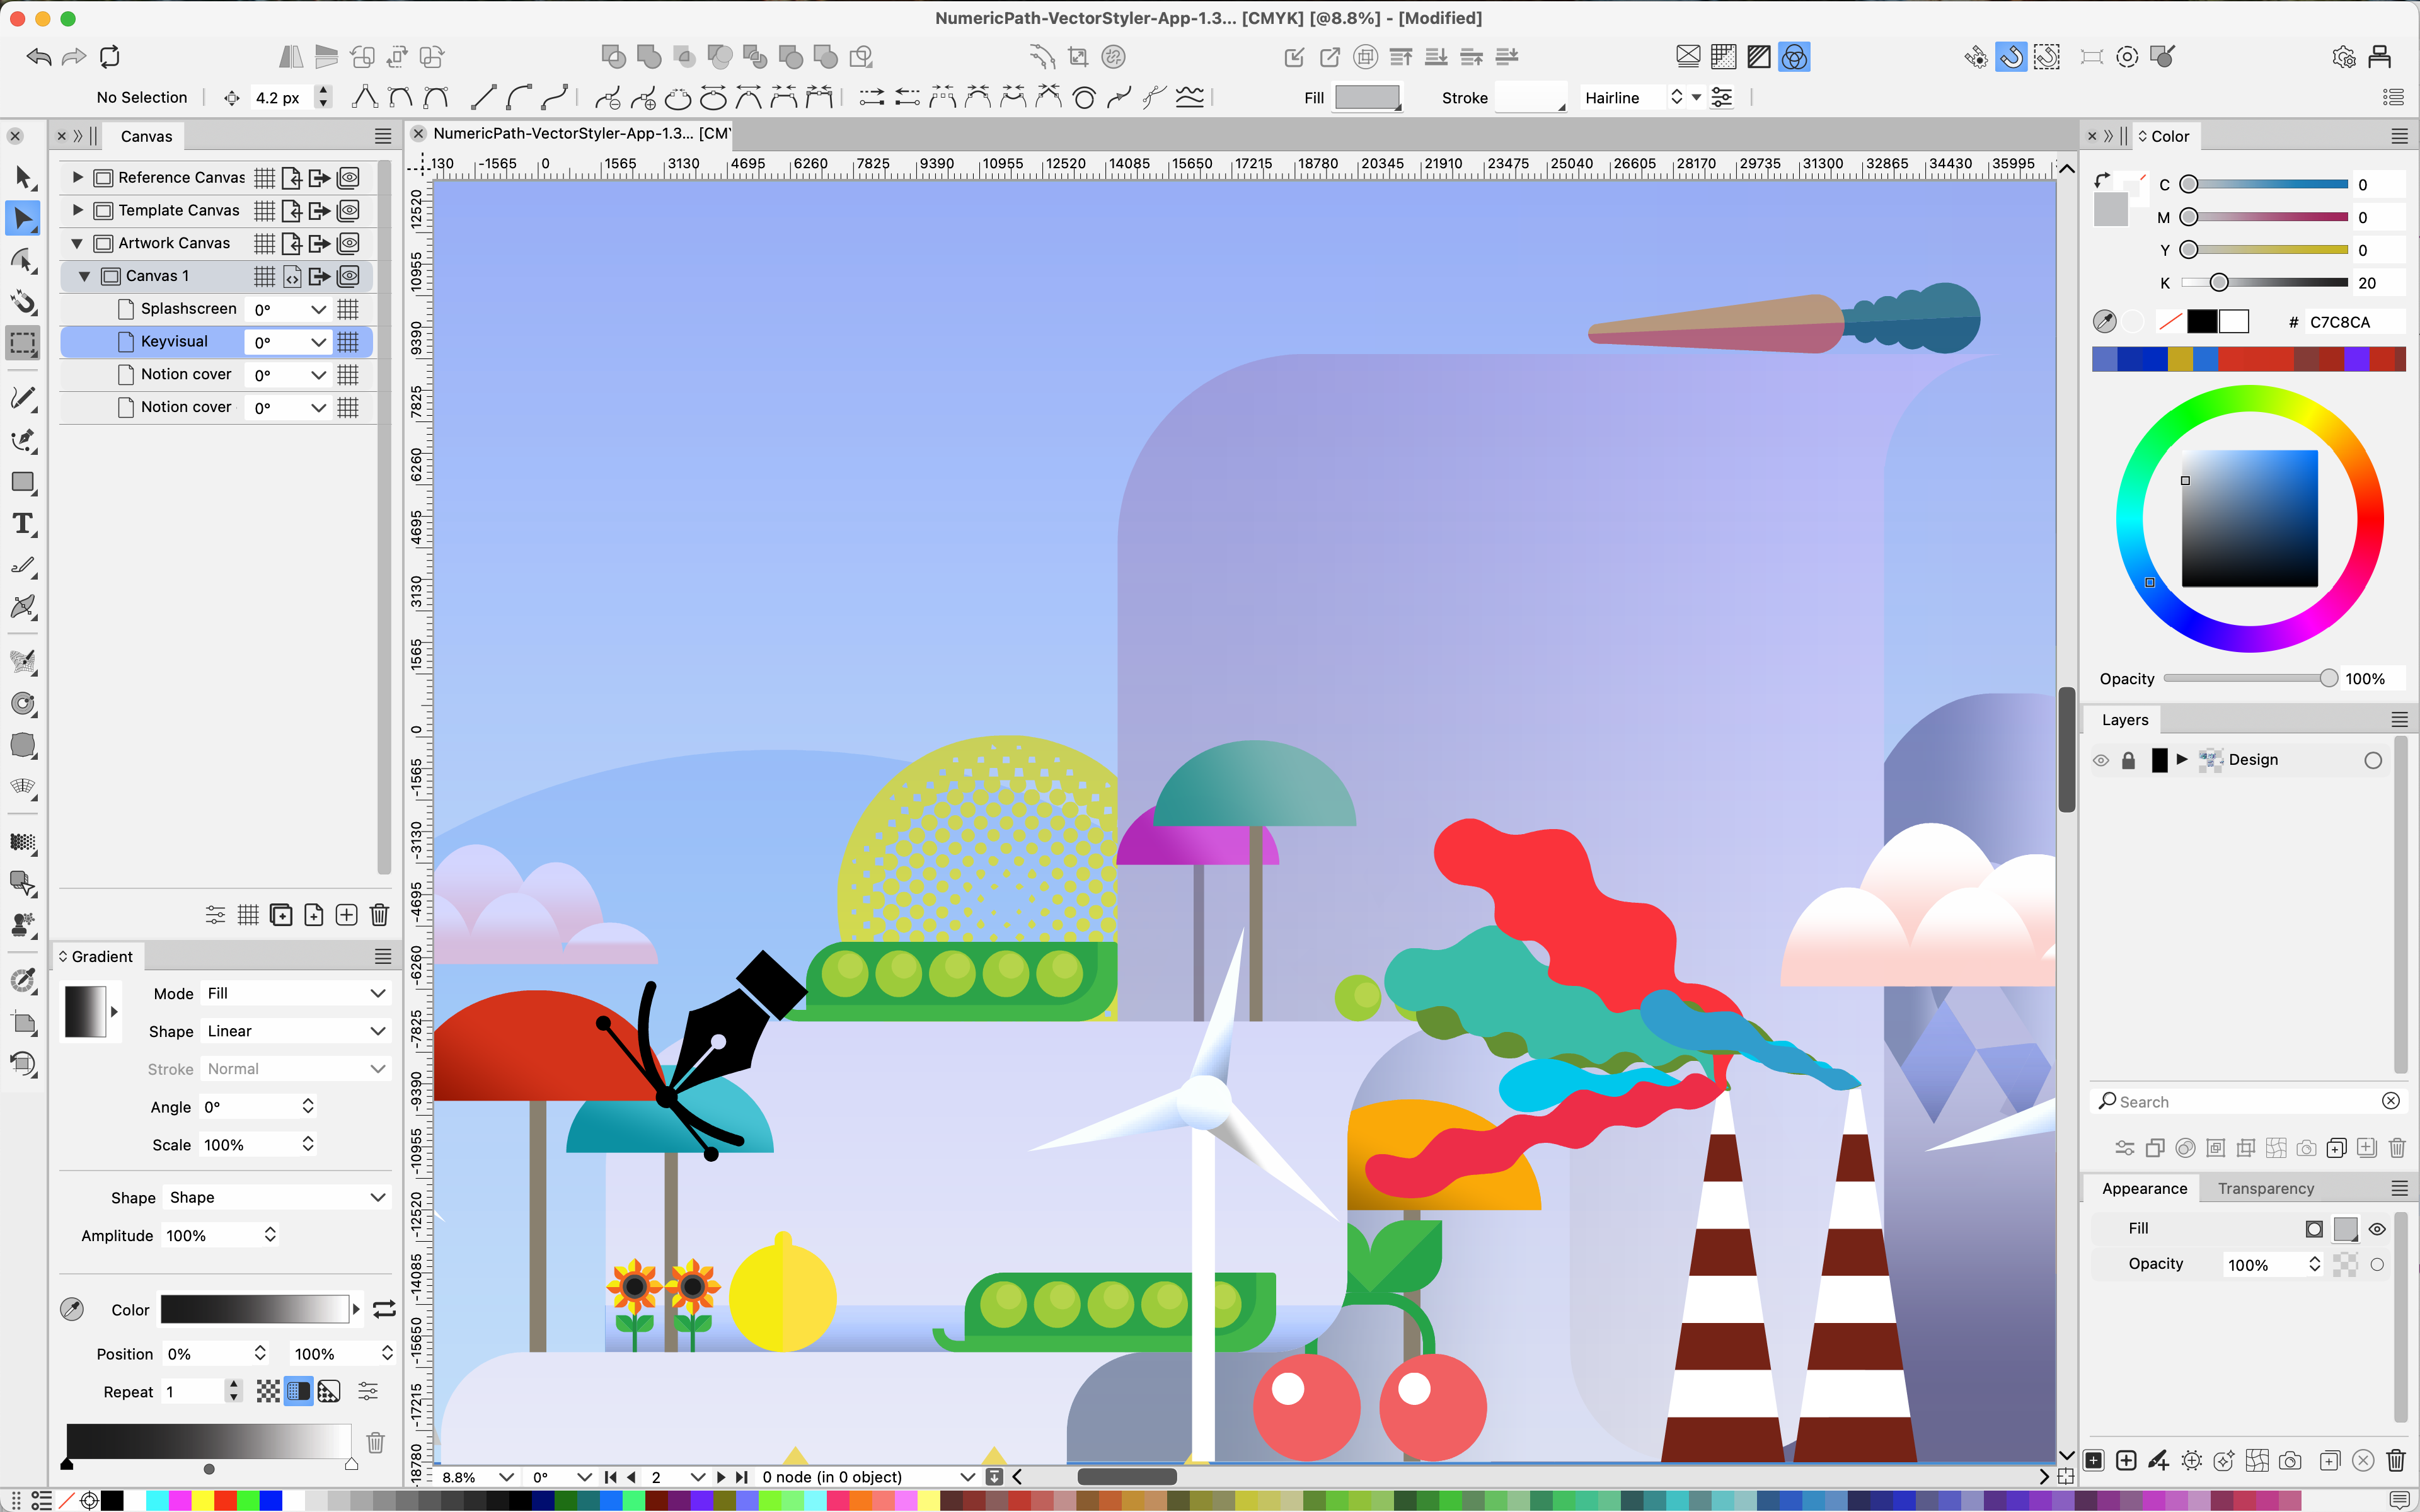Select the Node editing tool

coord(23,219)
